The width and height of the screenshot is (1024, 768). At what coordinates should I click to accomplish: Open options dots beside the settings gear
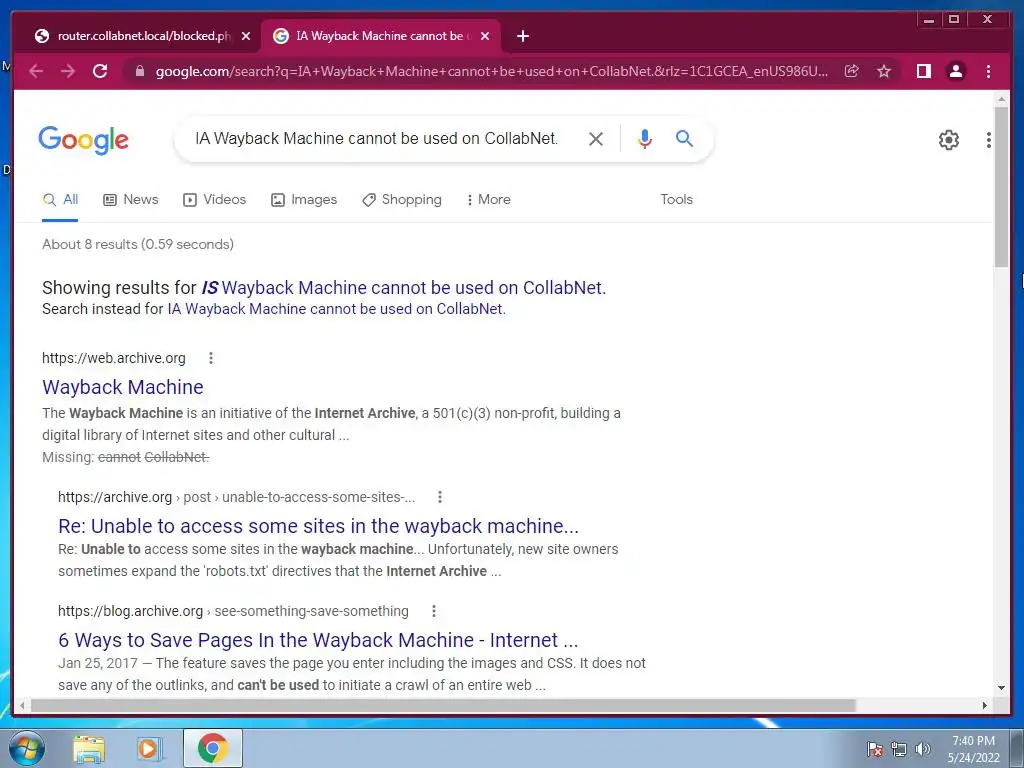[989, 140]
